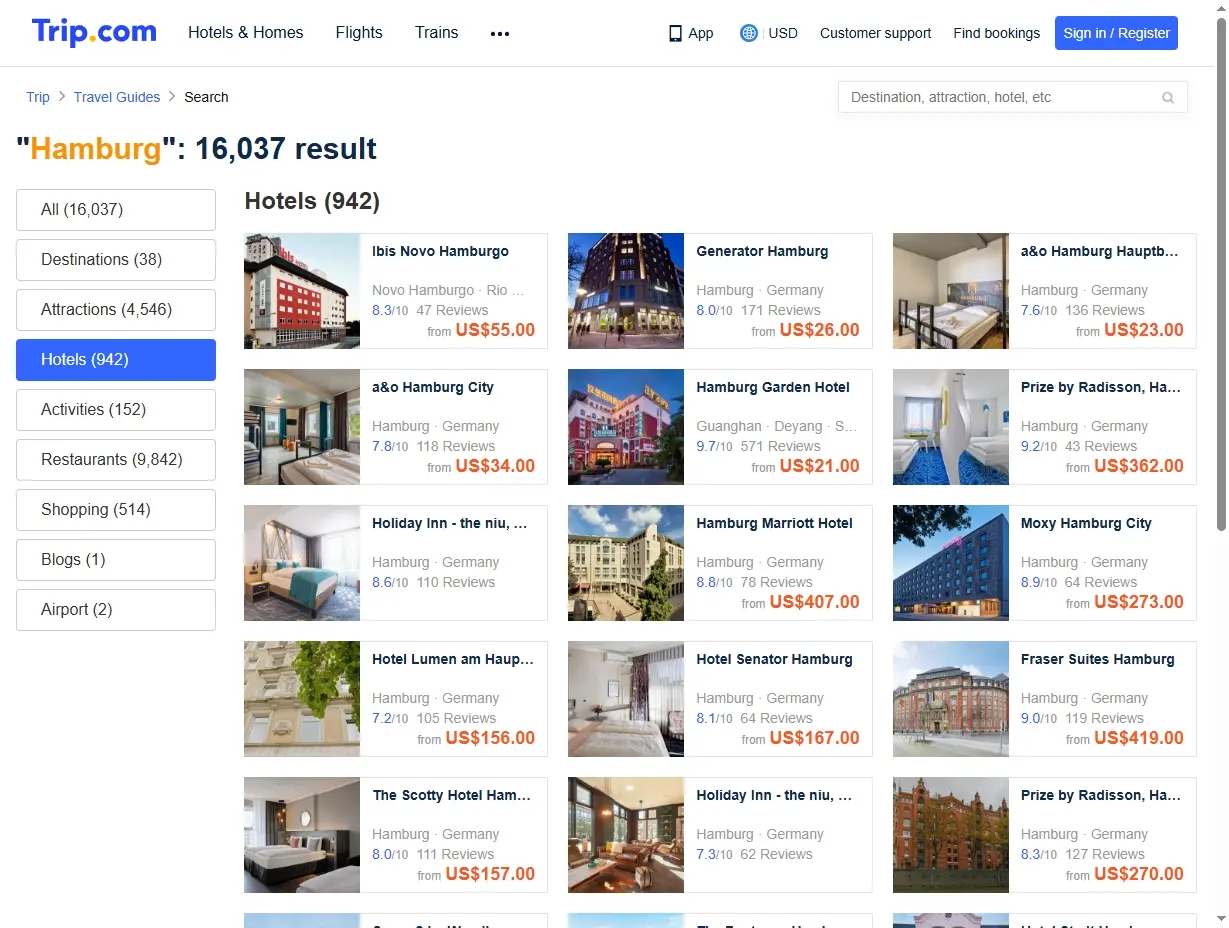1229x928 pixels.
Task: Open the mobile App icon link
Action: pos(675,33)
